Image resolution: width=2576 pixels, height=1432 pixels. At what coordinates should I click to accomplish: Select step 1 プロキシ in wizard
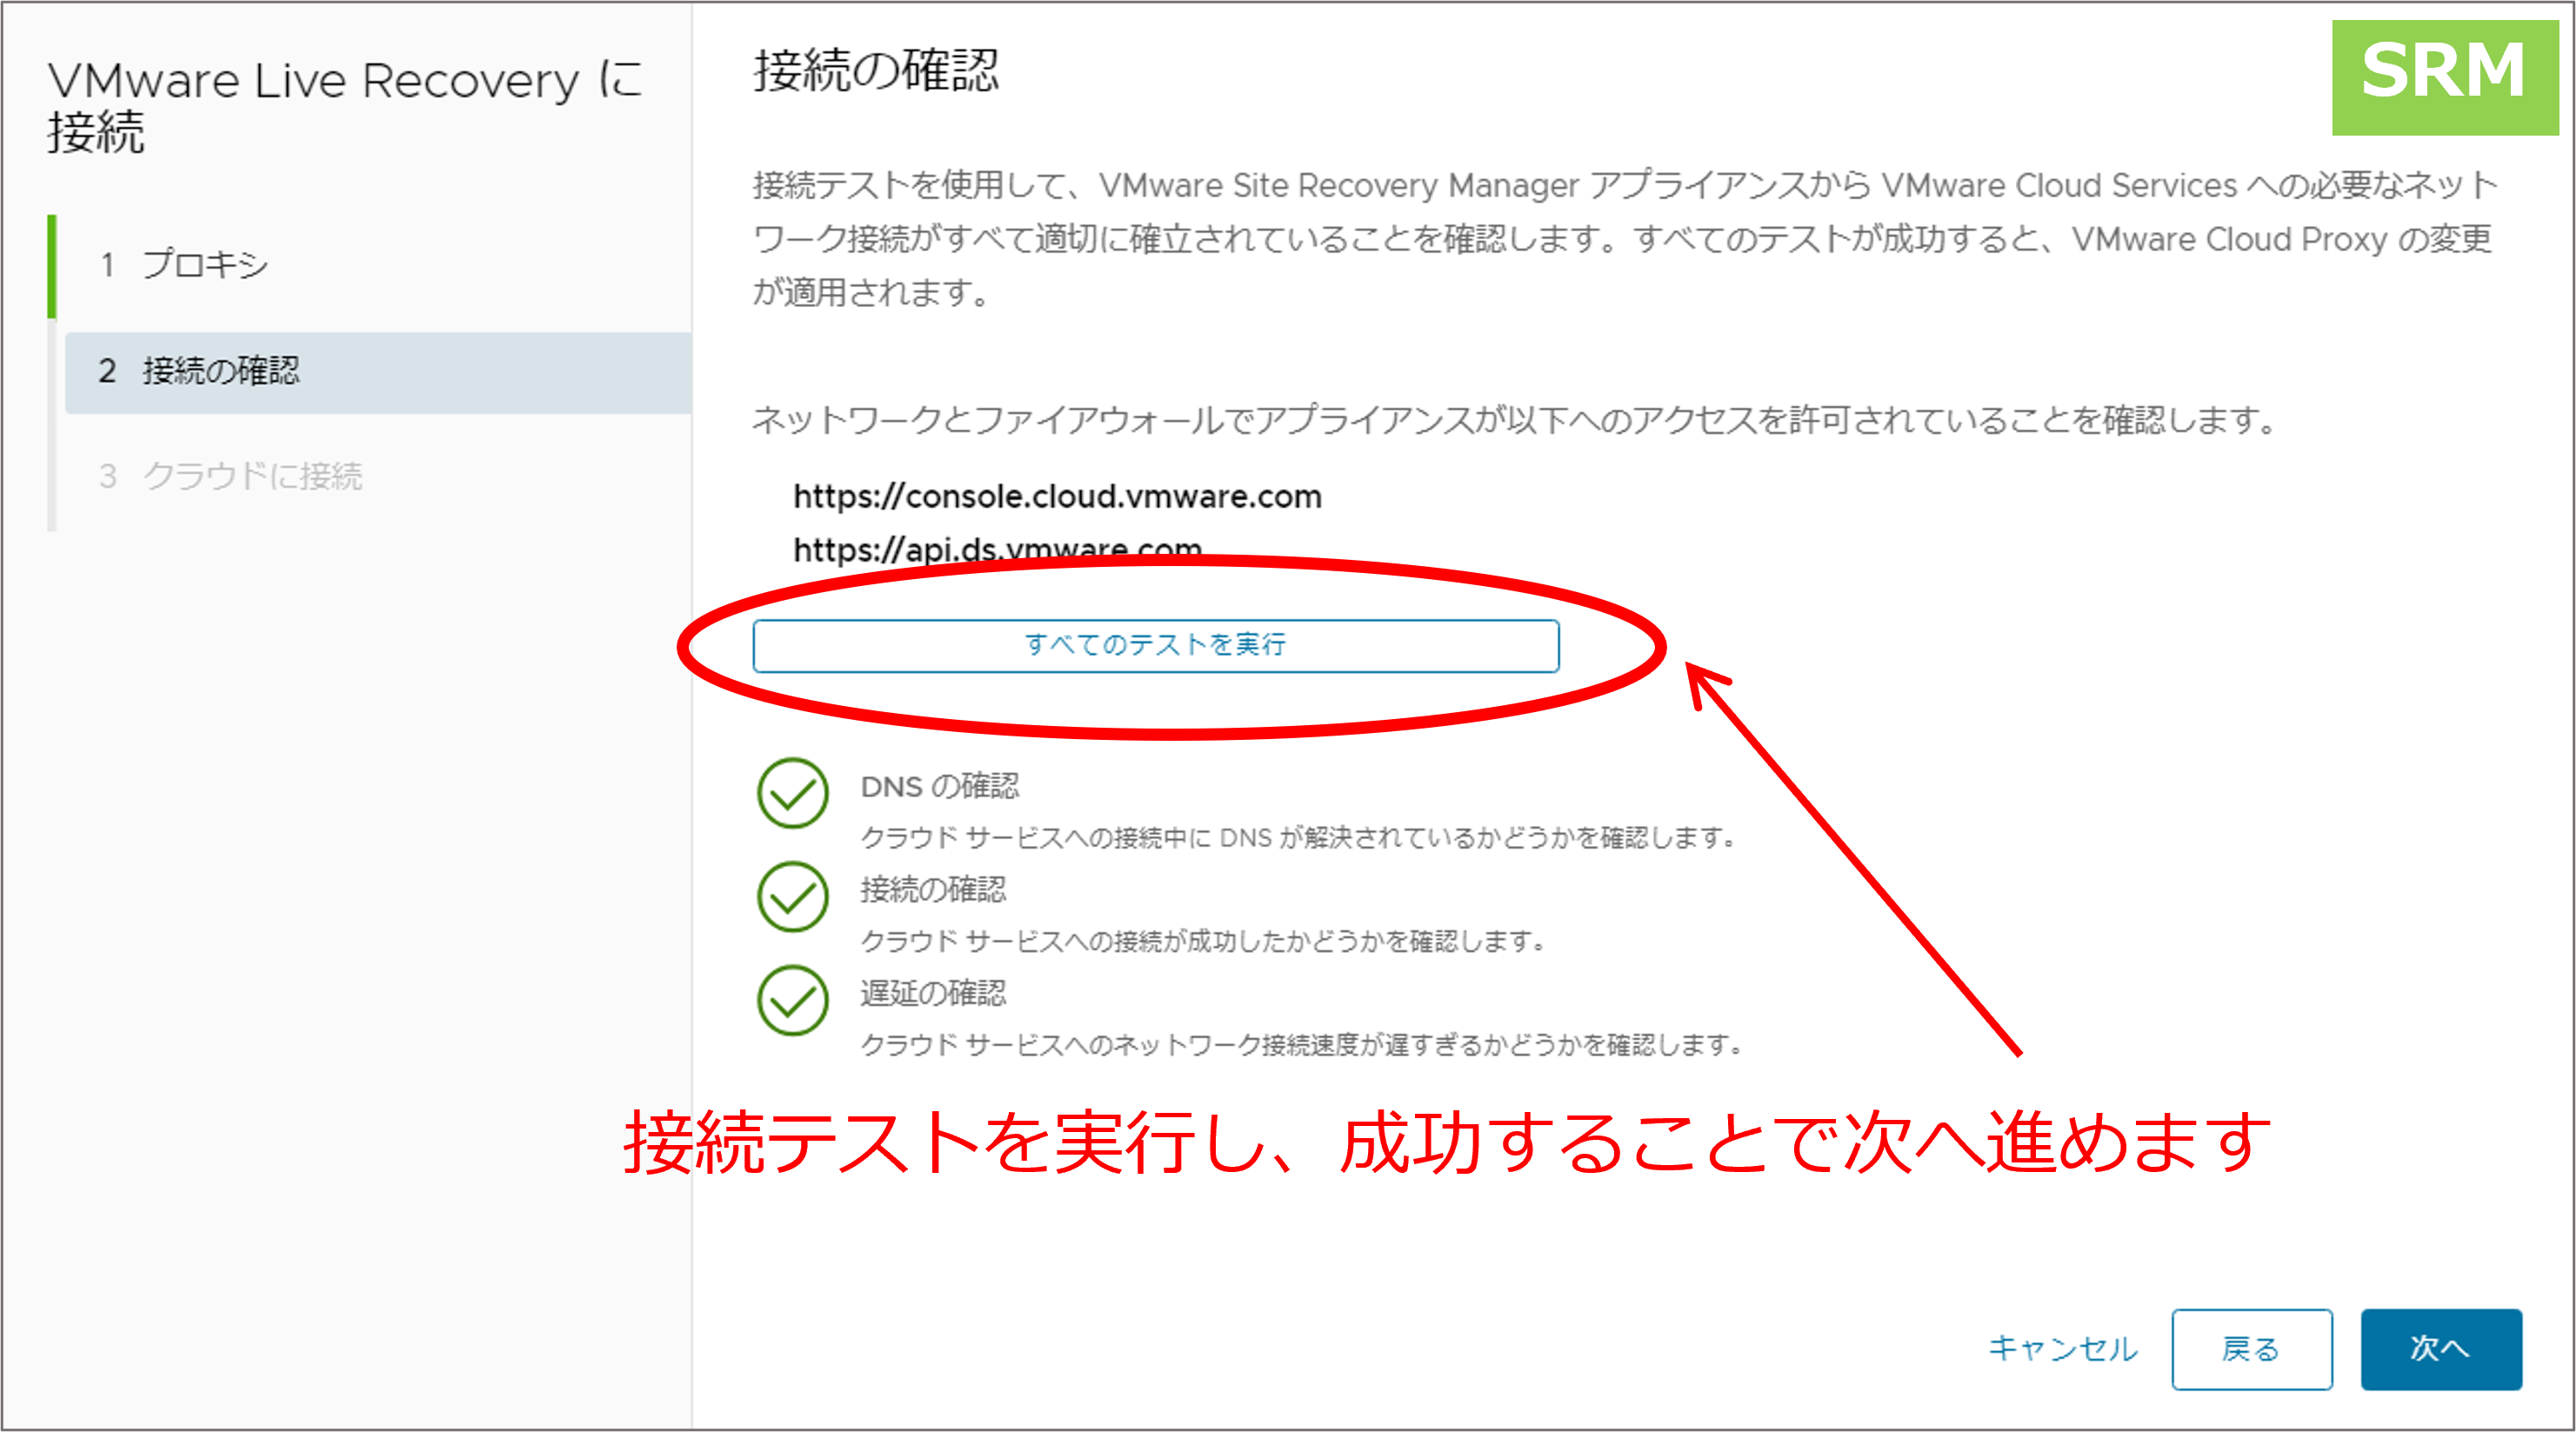tap(378, 265)
